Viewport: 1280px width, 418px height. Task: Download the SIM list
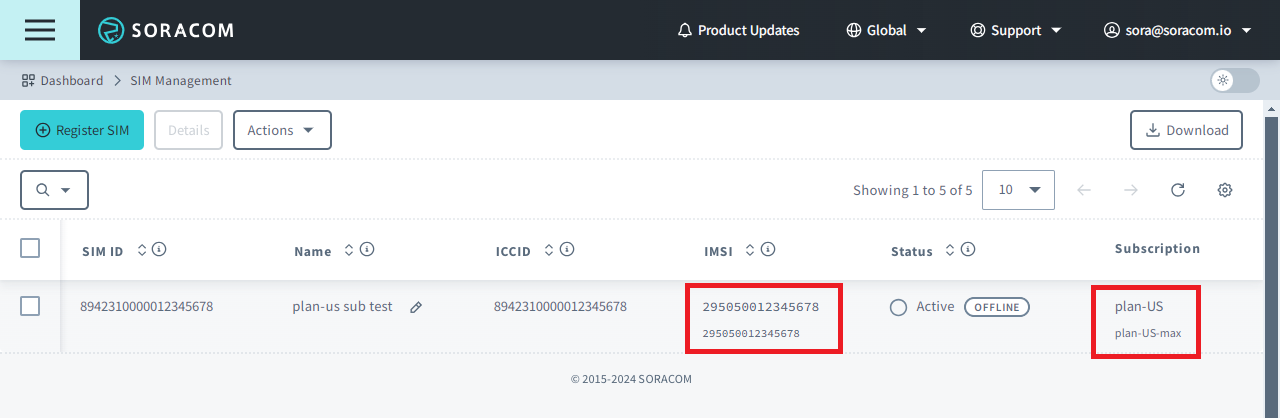[x=1186, y=130]
